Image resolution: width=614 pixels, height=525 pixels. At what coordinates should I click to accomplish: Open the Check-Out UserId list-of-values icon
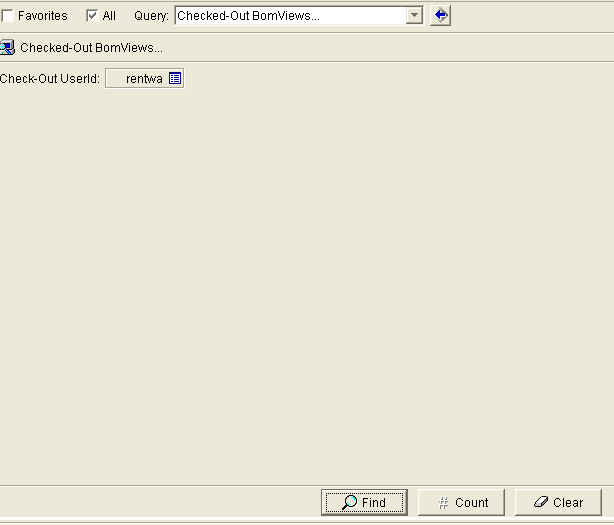point(175,78)
